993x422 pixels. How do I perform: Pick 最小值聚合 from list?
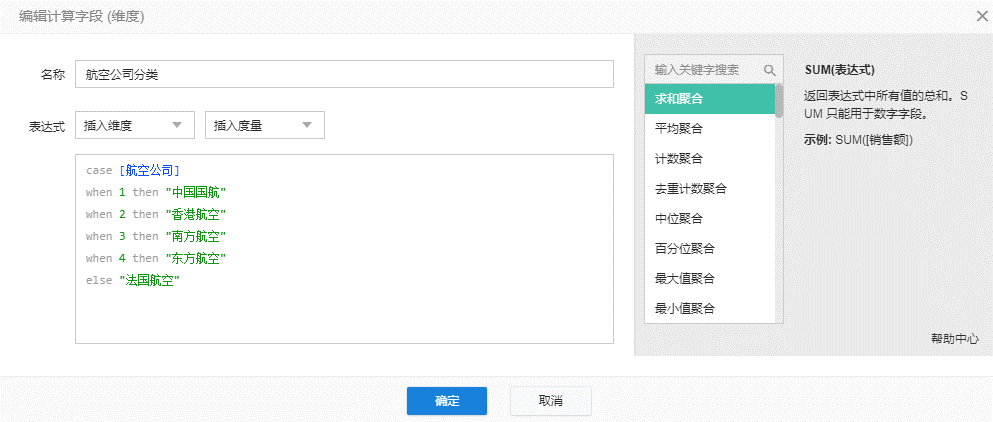(x=709, y=308)
